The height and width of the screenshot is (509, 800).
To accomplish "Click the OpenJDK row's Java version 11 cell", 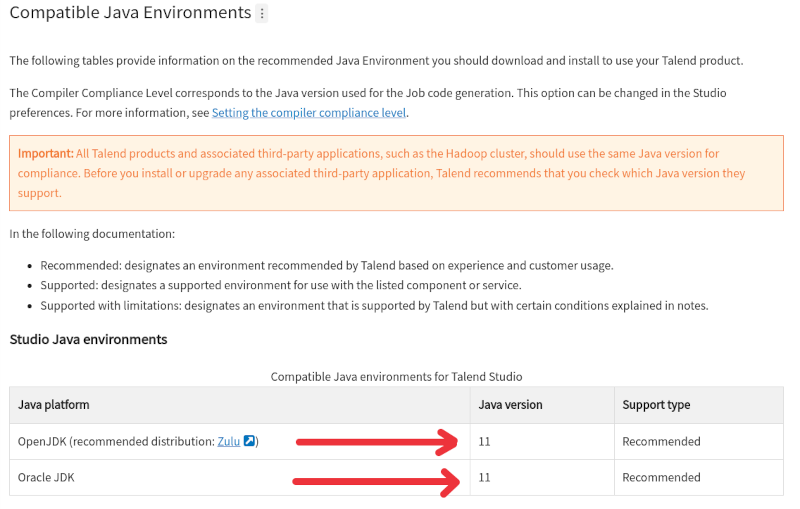I will [542, 442].
